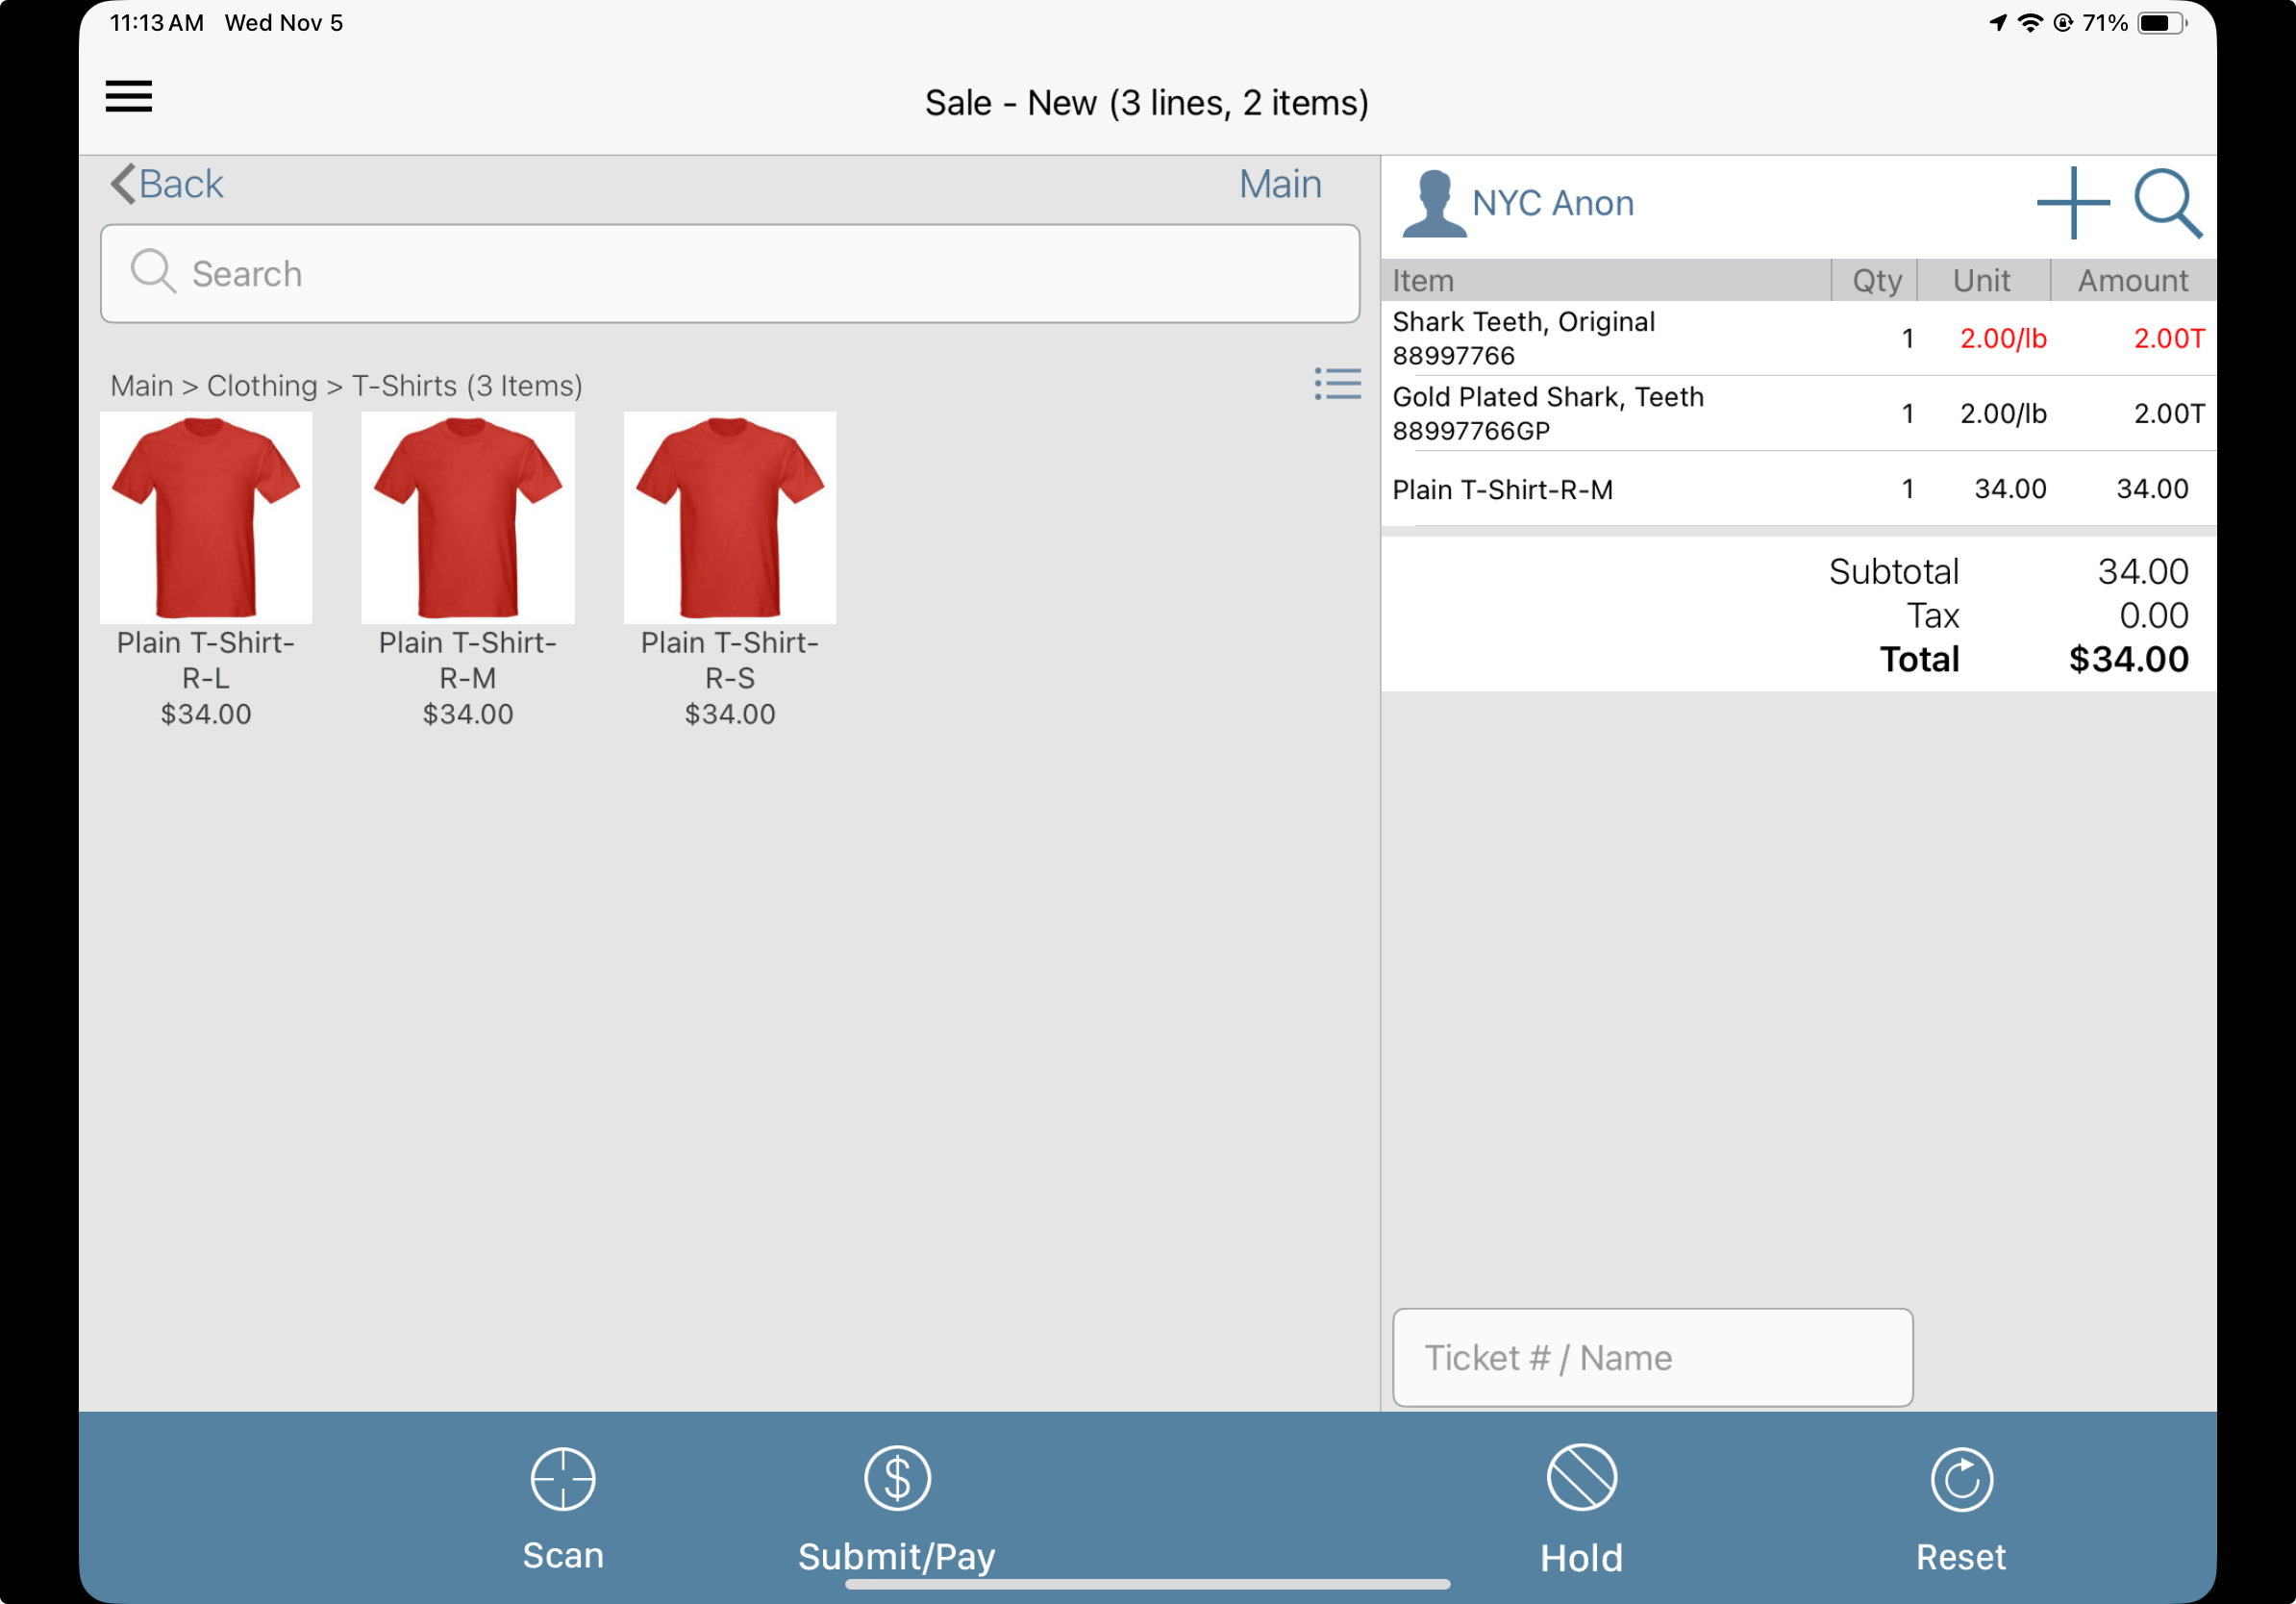The width and height of the screenshot is (2296, 1604).
Task: Tap the Scan barcode icon
Action: [x=563, y=1479]
